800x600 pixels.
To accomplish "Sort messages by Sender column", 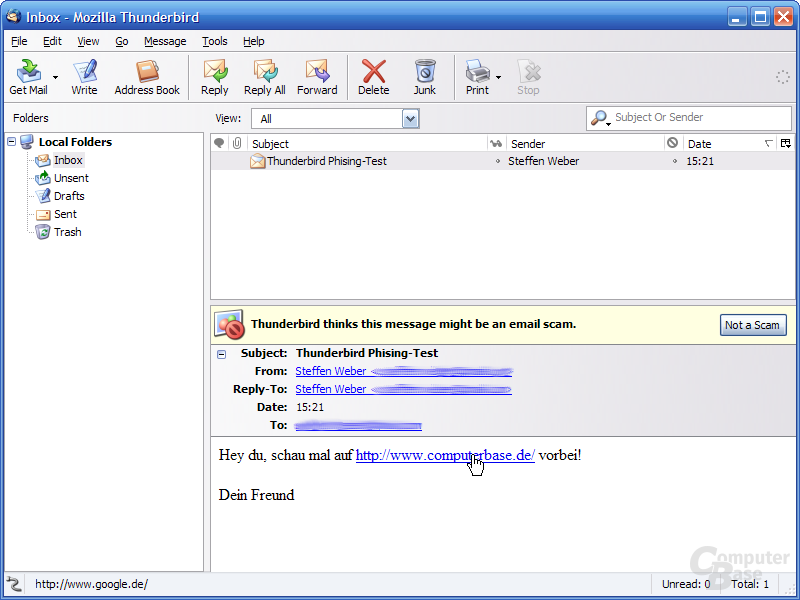I will click(585, 144).
